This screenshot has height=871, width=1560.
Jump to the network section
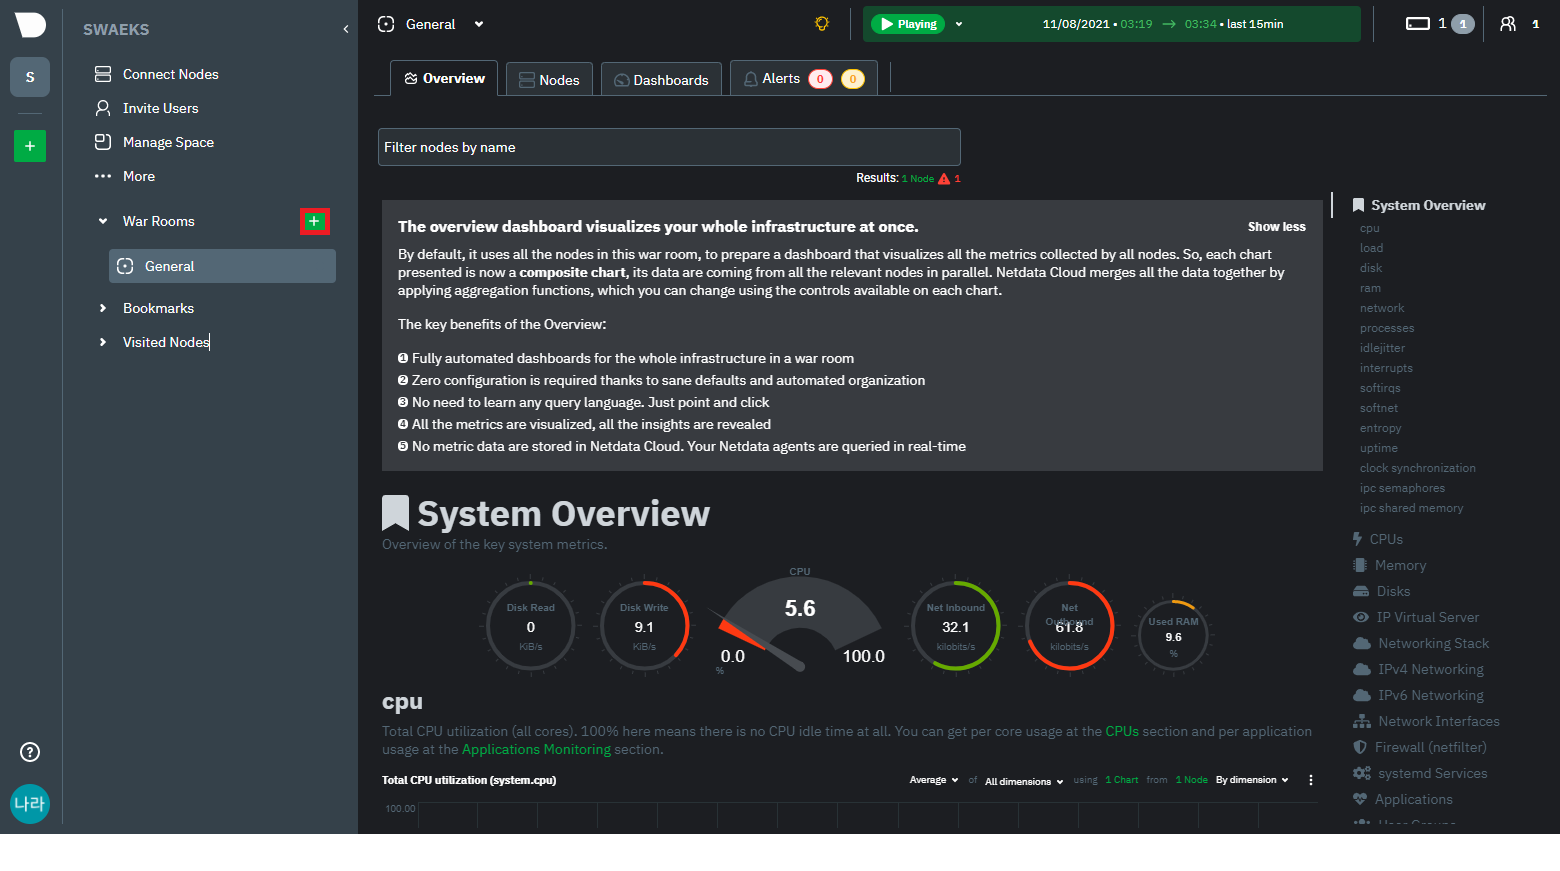coord(1381,308)
